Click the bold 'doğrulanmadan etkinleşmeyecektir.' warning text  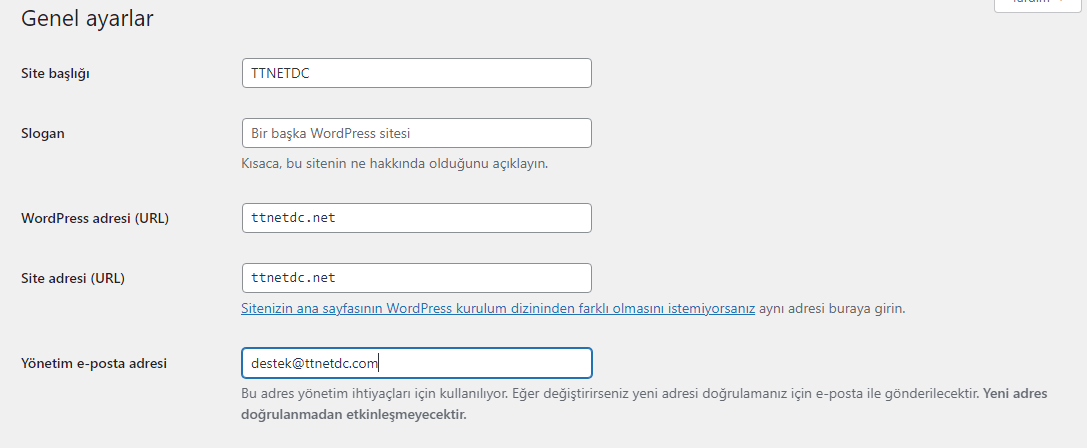354,415
